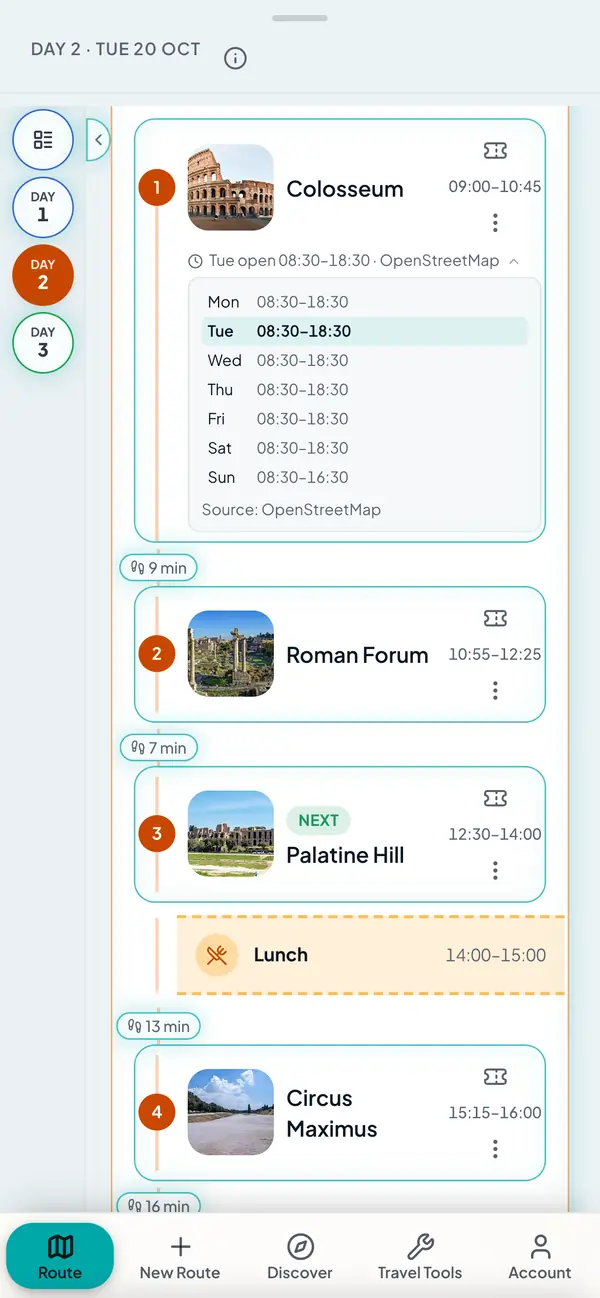Image resolution: width=600 pixels, height=1298 pixels.
Task: Open the Palatine Hill photo thumbnail
Action: point(231,834)
